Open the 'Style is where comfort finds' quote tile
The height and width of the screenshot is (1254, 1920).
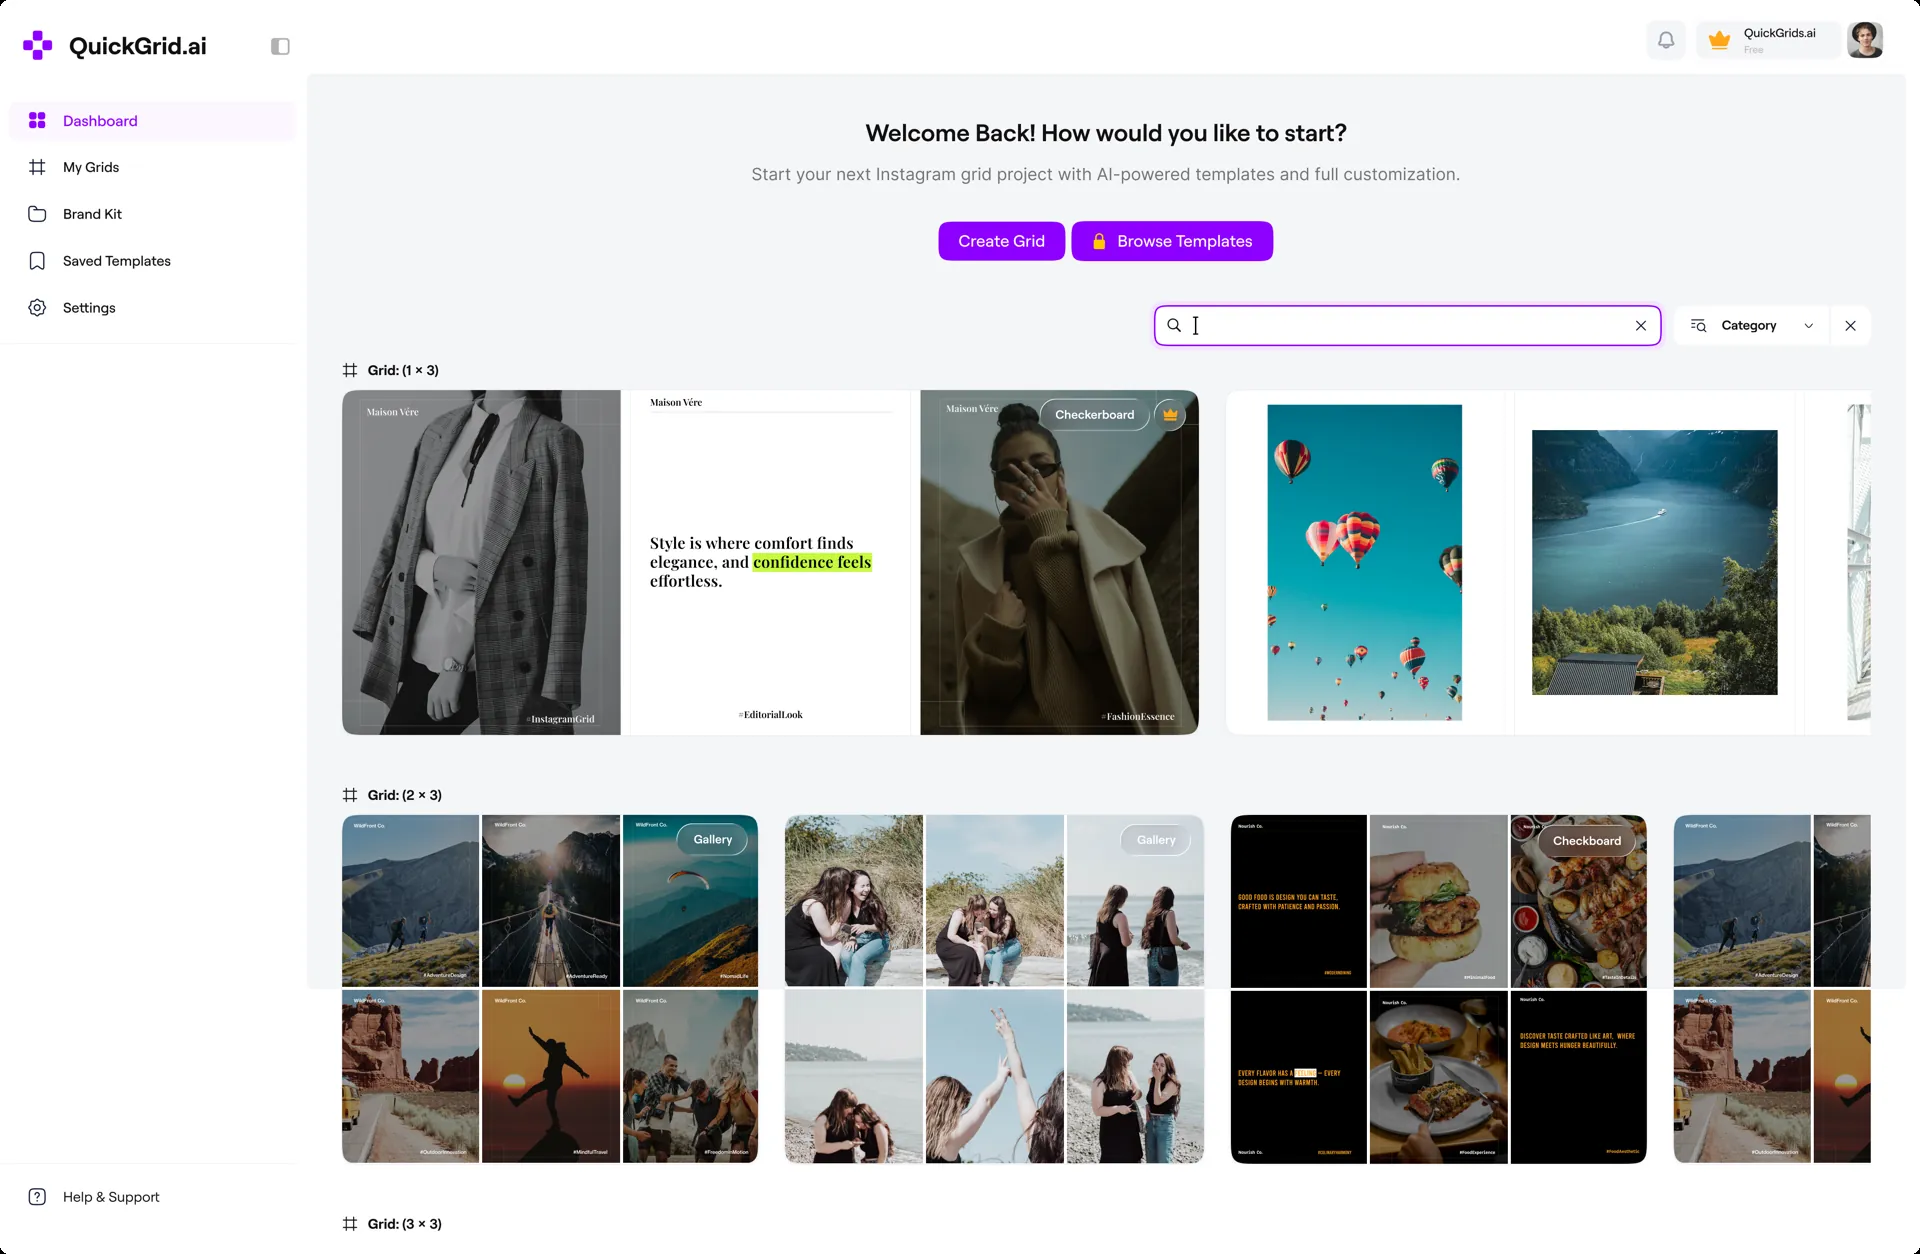(770, 563)
